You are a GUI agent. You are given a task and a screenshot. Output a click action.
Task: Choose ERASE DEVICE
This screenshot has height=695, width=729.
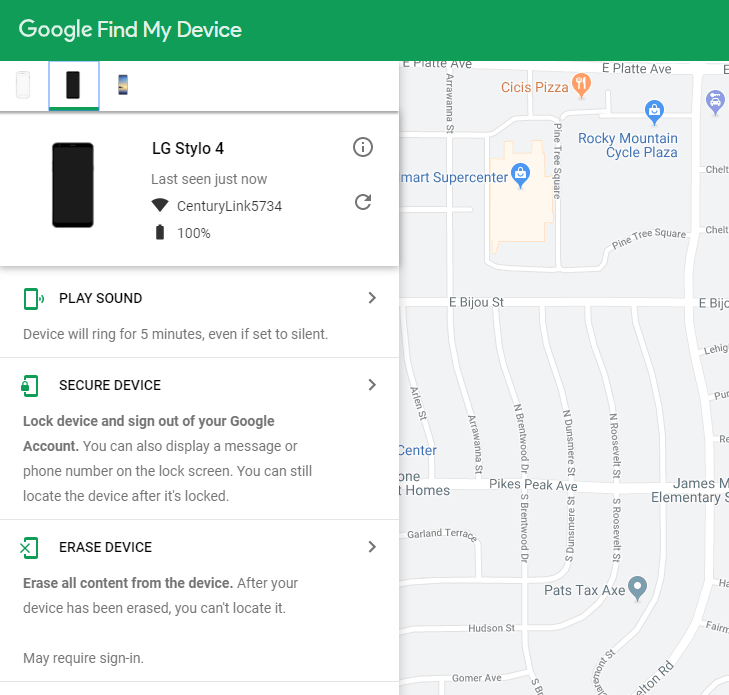(106, 547)
